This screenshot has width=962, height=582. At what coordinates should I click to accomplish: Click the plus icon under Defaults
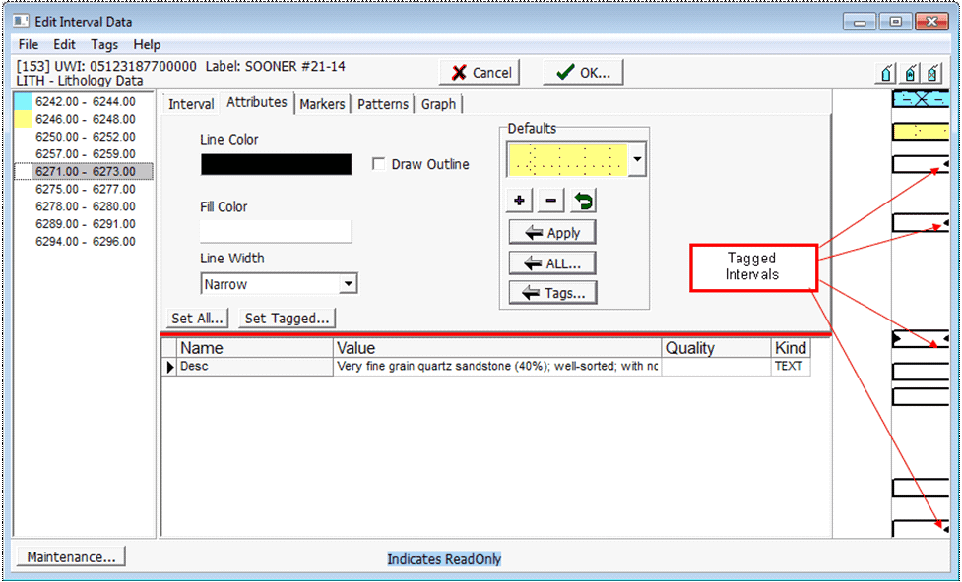pyautogui.click(x=519, y=201)
